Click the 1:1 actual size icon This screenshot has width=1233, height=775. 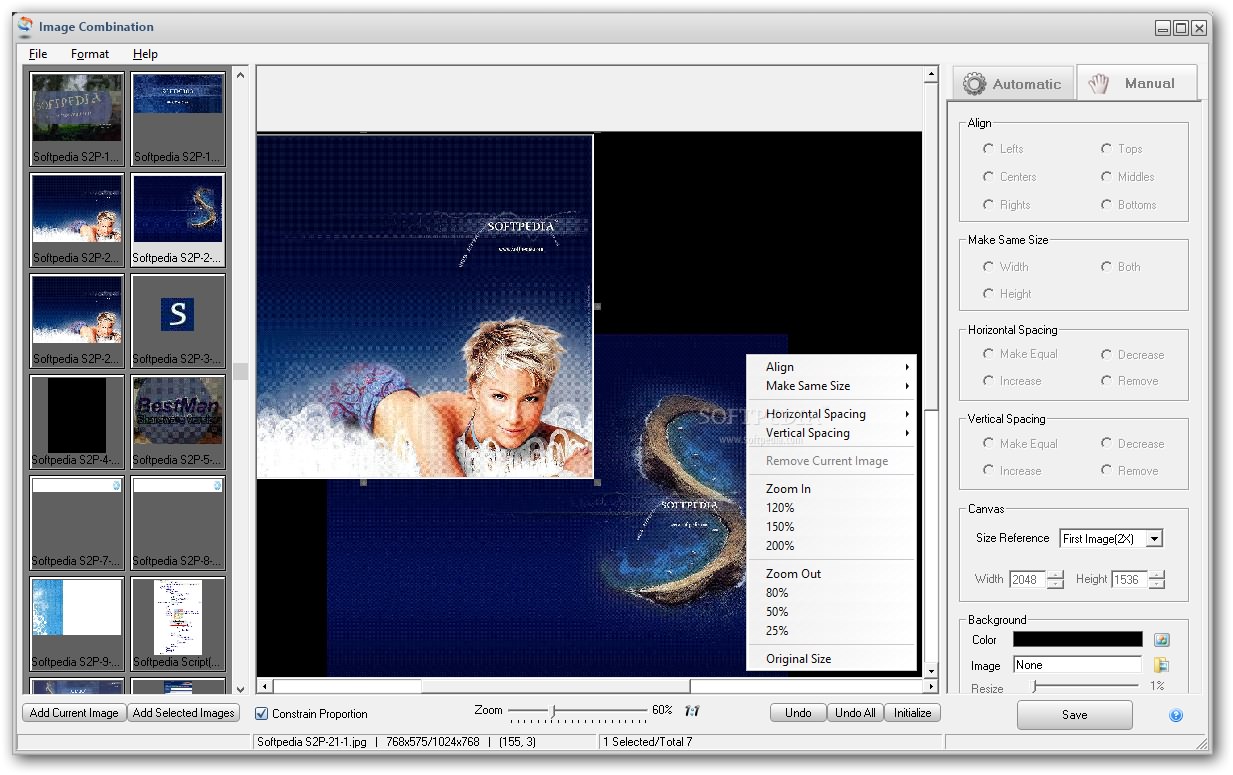(x=692, y=711)
